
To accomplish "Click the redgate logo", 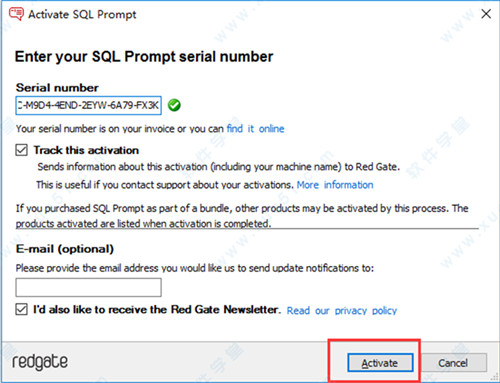I will [40, 362].
